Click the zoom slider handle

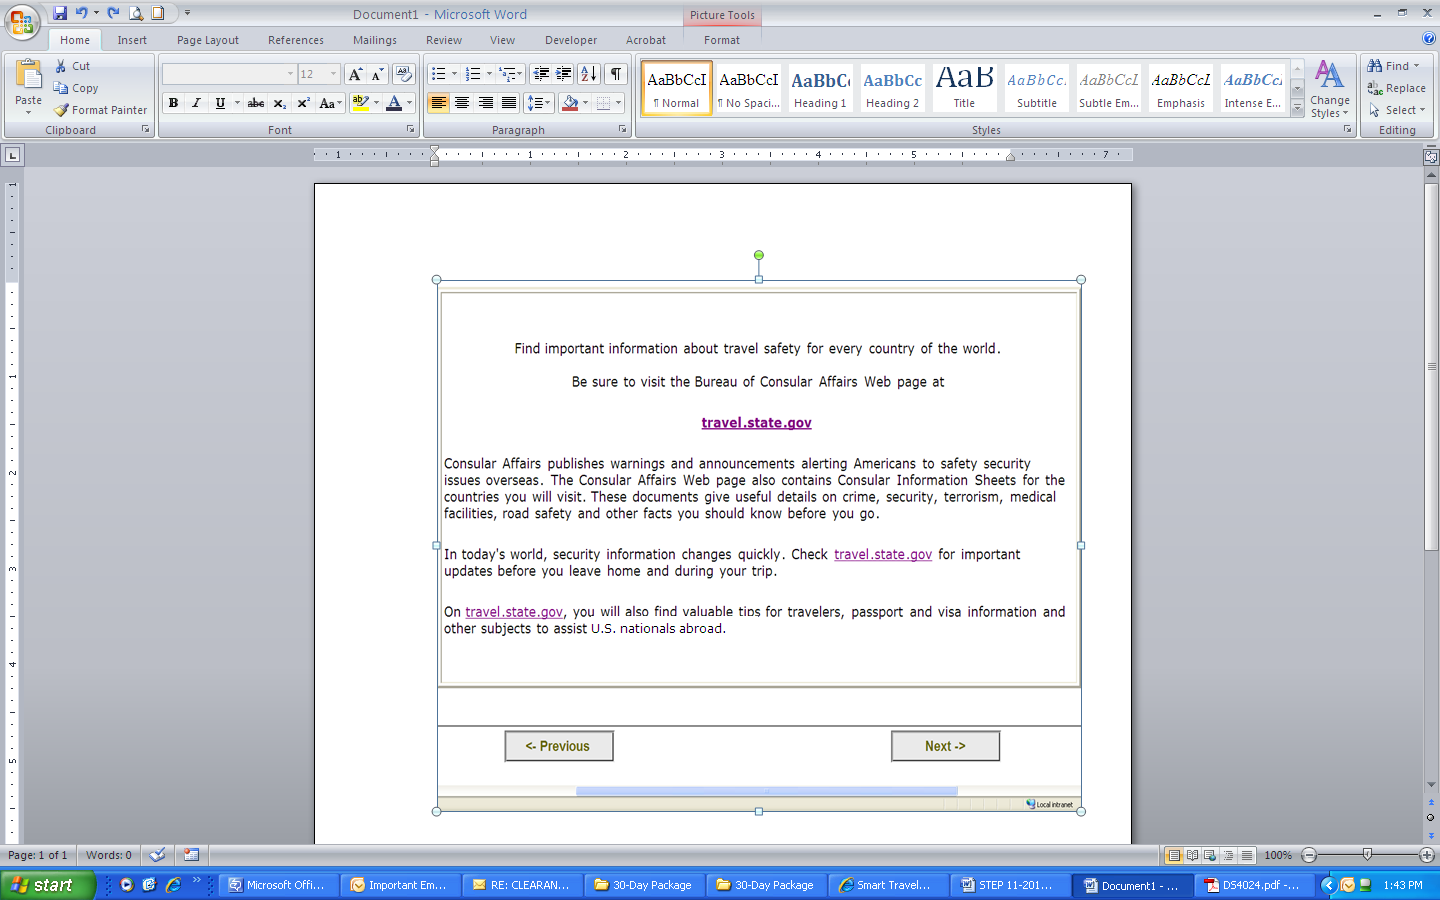[x=1367, y=855]
